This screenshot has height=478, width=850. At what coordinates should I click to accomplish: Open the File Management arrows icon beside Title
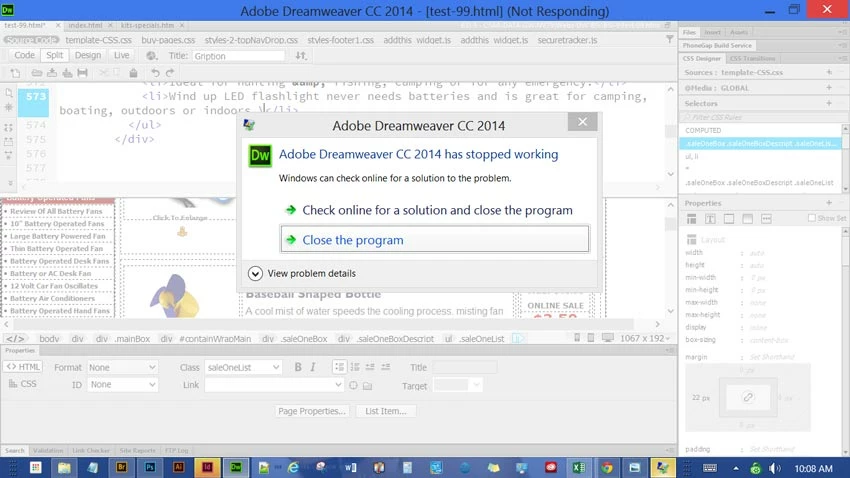click(301, 55)
